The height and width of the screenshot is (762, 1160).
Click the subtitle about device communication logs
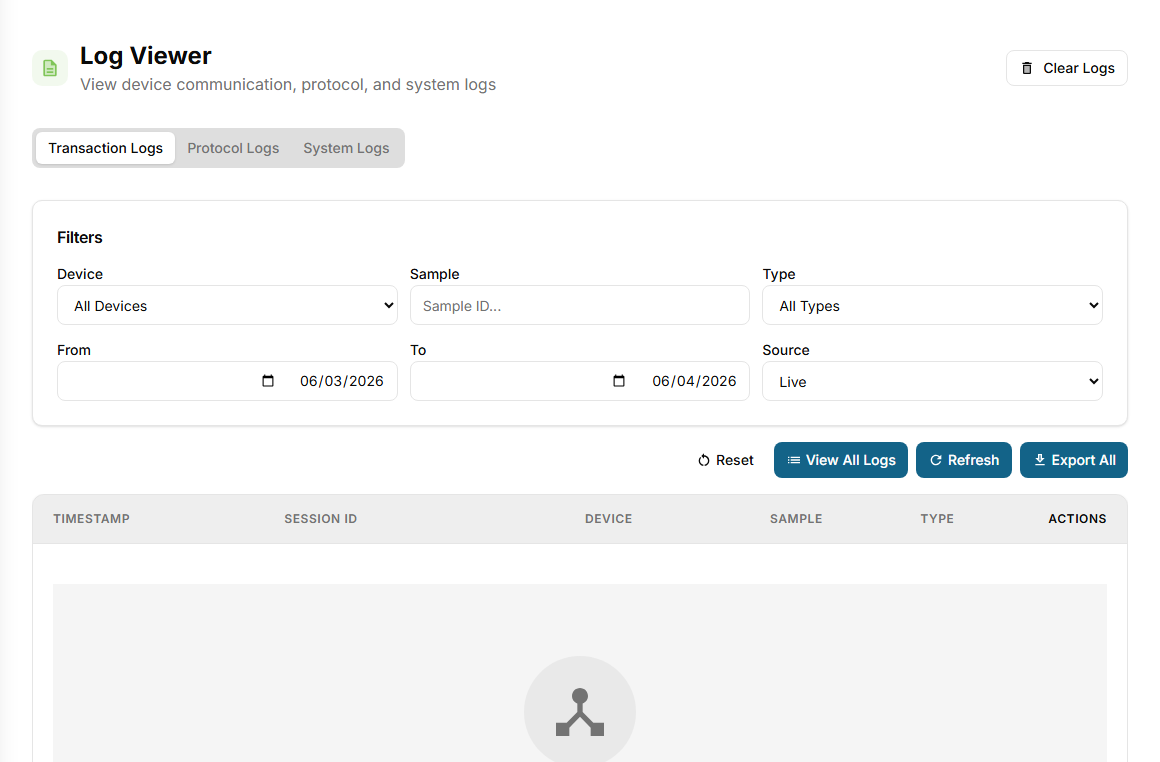pyautogui.click(x=288, y=84)
